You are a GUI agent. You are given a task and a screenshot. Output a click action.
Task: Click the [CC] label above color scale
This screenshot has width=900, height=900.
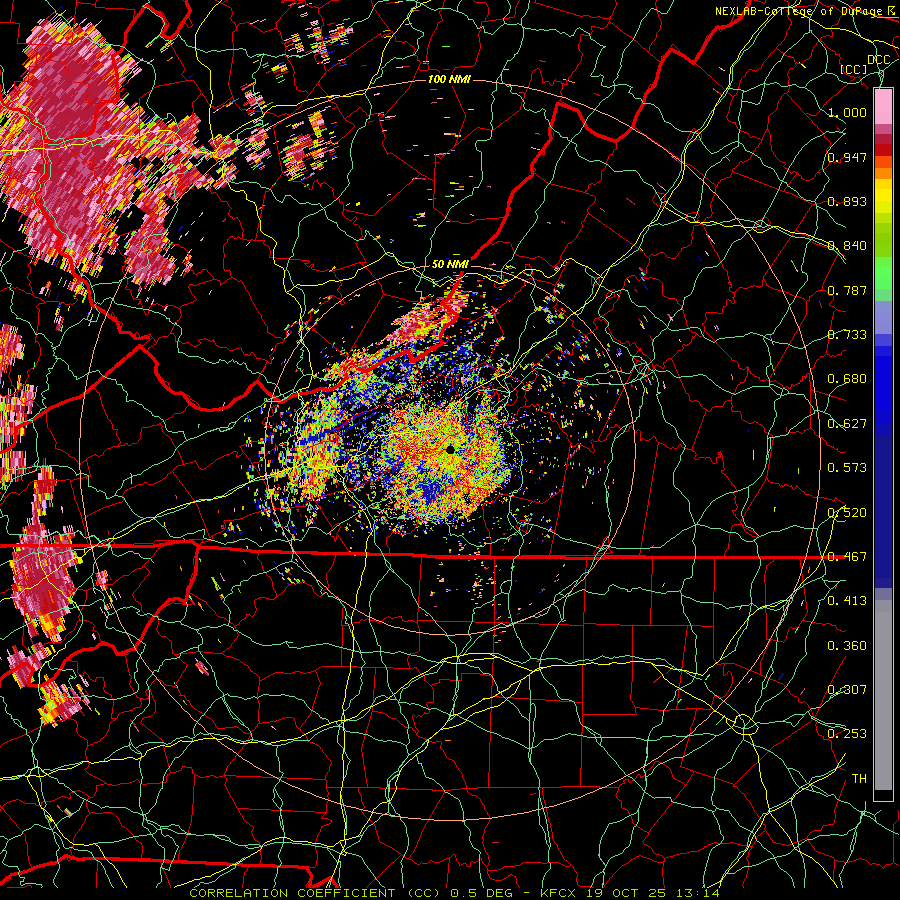pyautogui.click(x=854, y=69)
